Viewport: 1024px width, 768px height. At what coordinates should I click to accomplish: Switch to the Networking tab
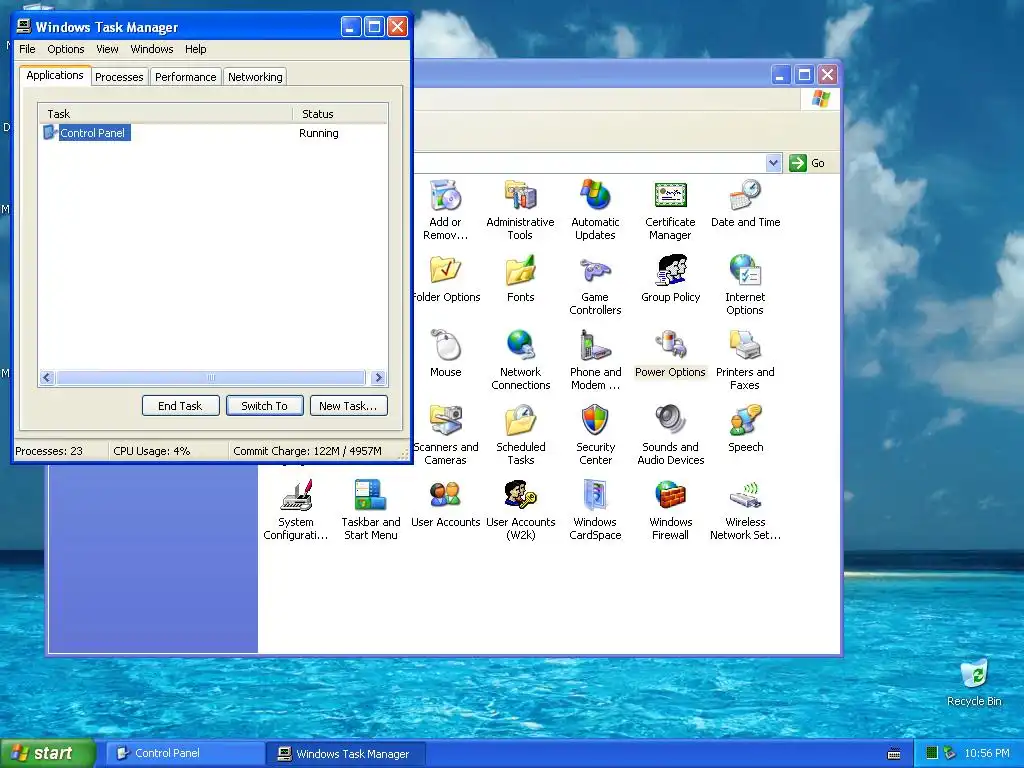(255, 77)
